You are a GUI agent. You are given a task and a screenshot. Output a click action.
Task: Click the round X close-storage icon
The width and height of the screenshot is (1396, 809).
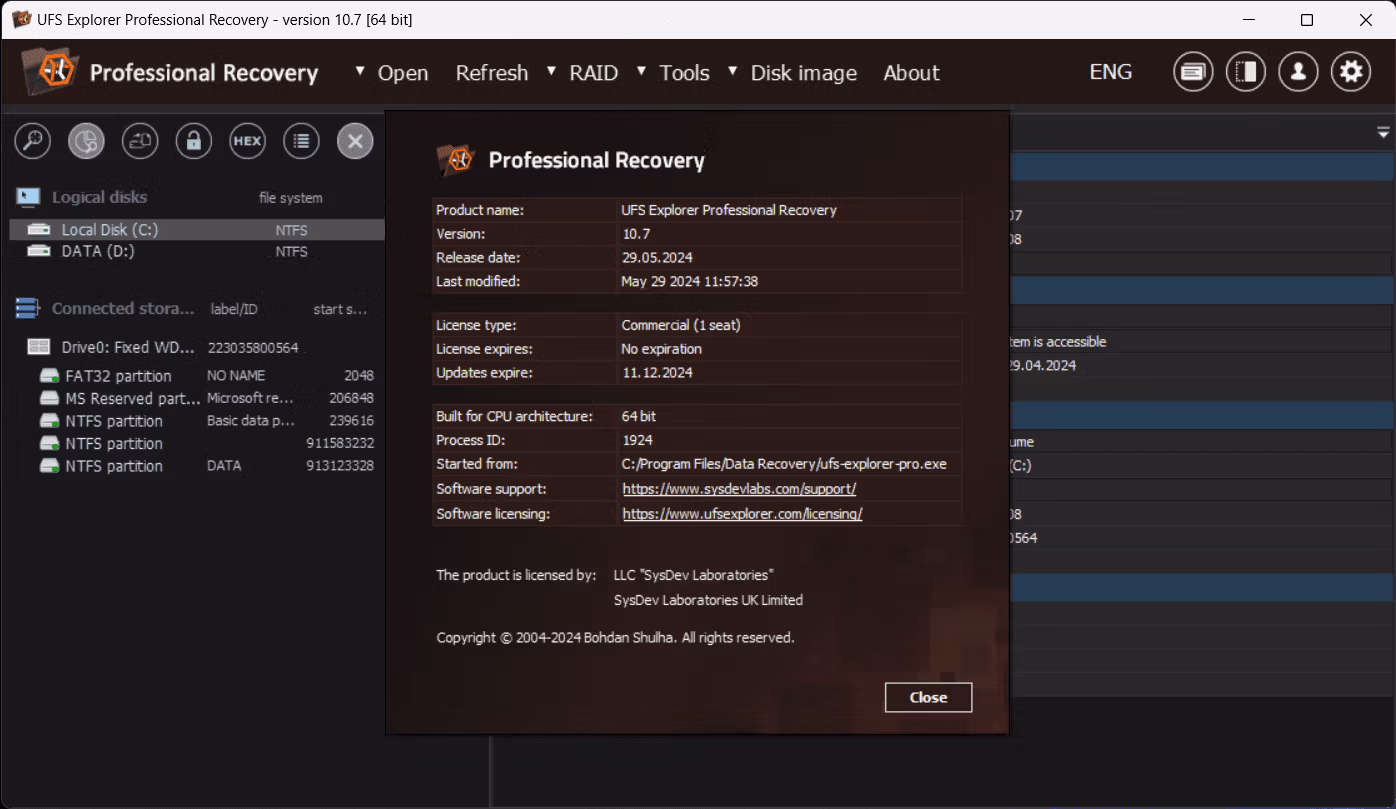(x=355, y=141)
